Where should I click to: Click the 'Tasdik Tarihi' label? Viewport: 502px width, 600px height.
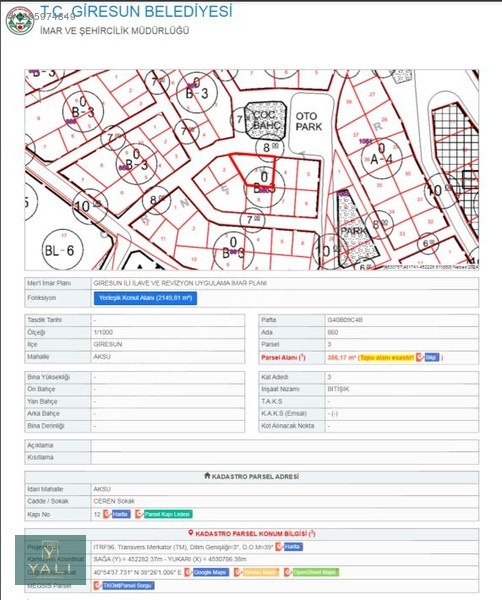[44, 320]
